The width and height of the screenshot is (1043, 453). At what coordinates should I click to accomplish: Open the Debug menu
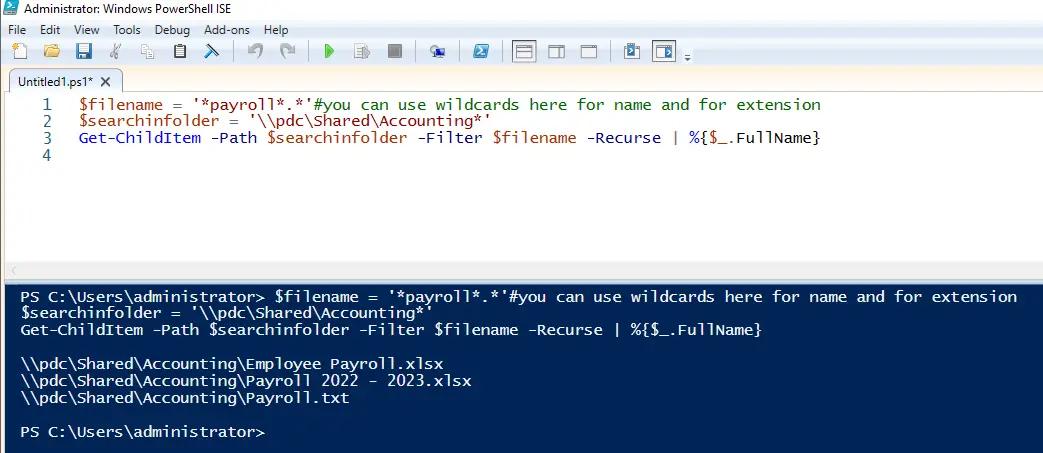click(172, 30)
